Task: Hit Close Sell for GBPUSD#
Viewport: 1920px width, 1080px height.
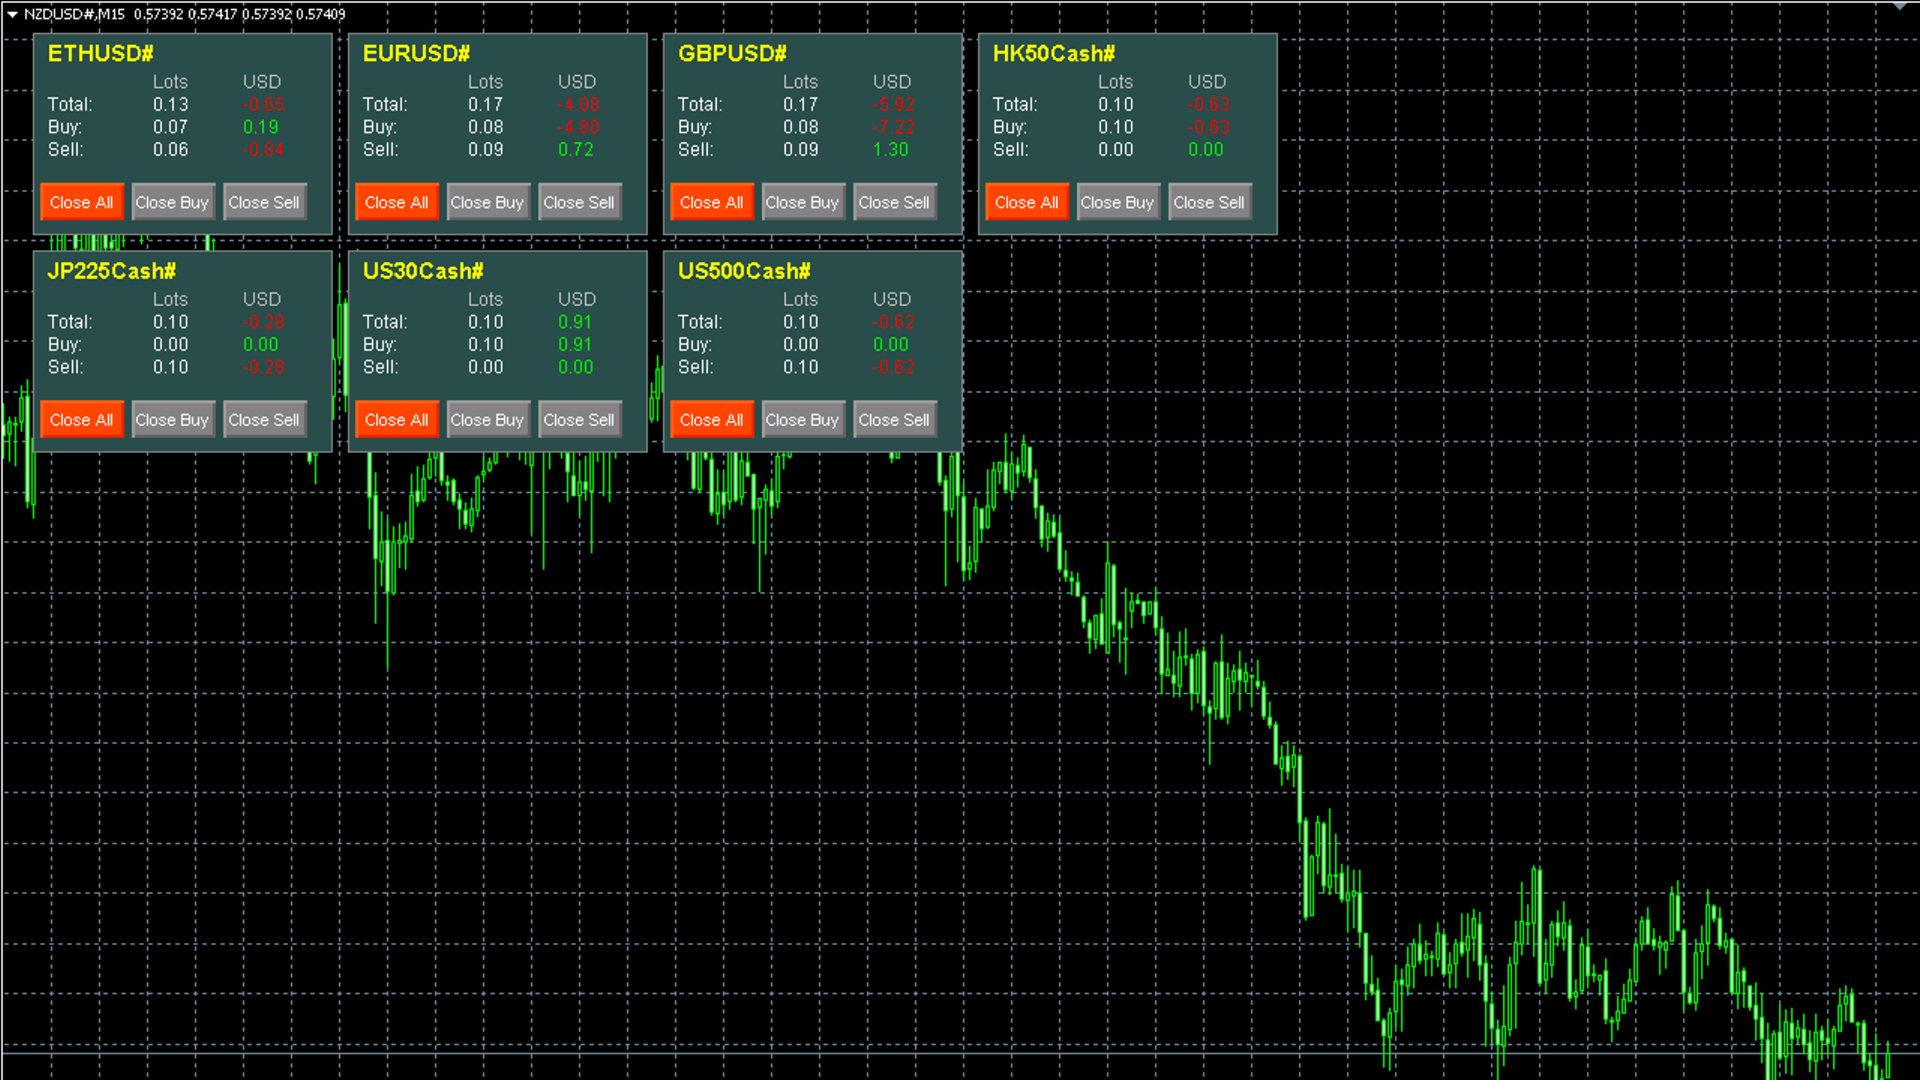Action: (894, 202)
